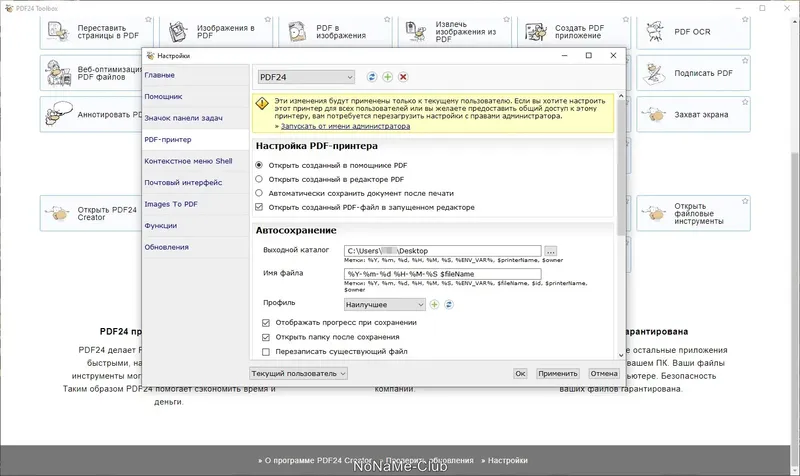This screenshot has height=476, width=800.
Task: Star the Создать PDF приложение tile
Action: pyautogui.click(x=626, y=19)
